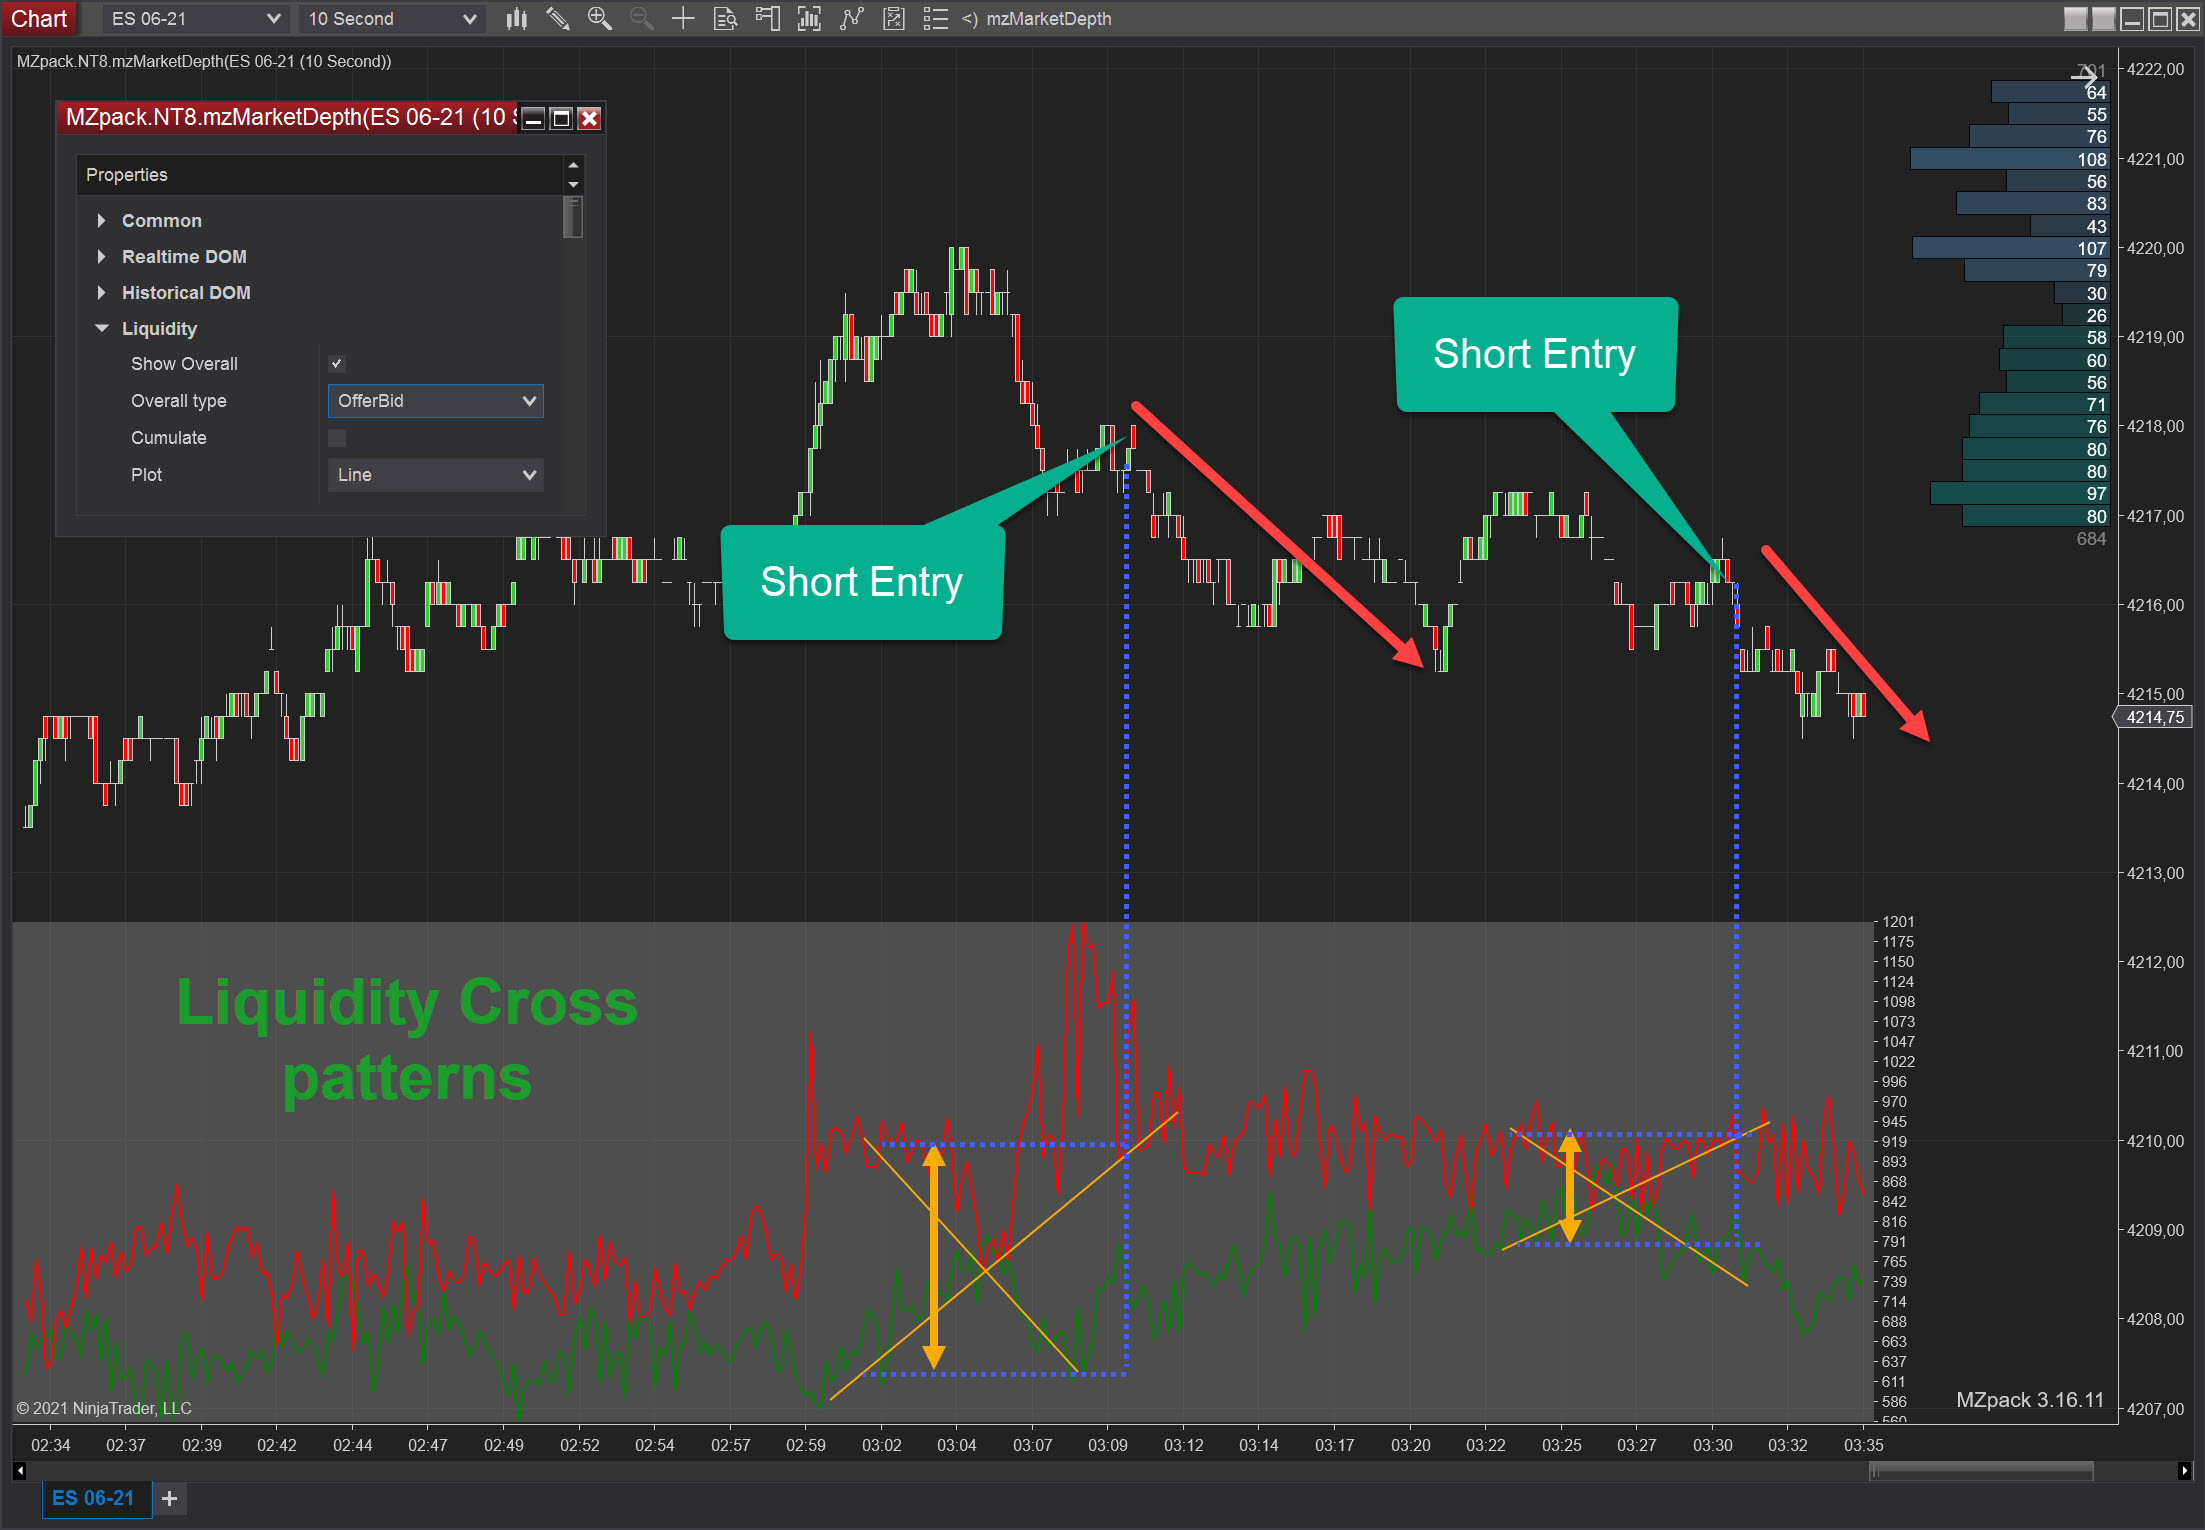Expand the Common section
The height and width of the screenshot is (1530, 2205).
(101, 221)
